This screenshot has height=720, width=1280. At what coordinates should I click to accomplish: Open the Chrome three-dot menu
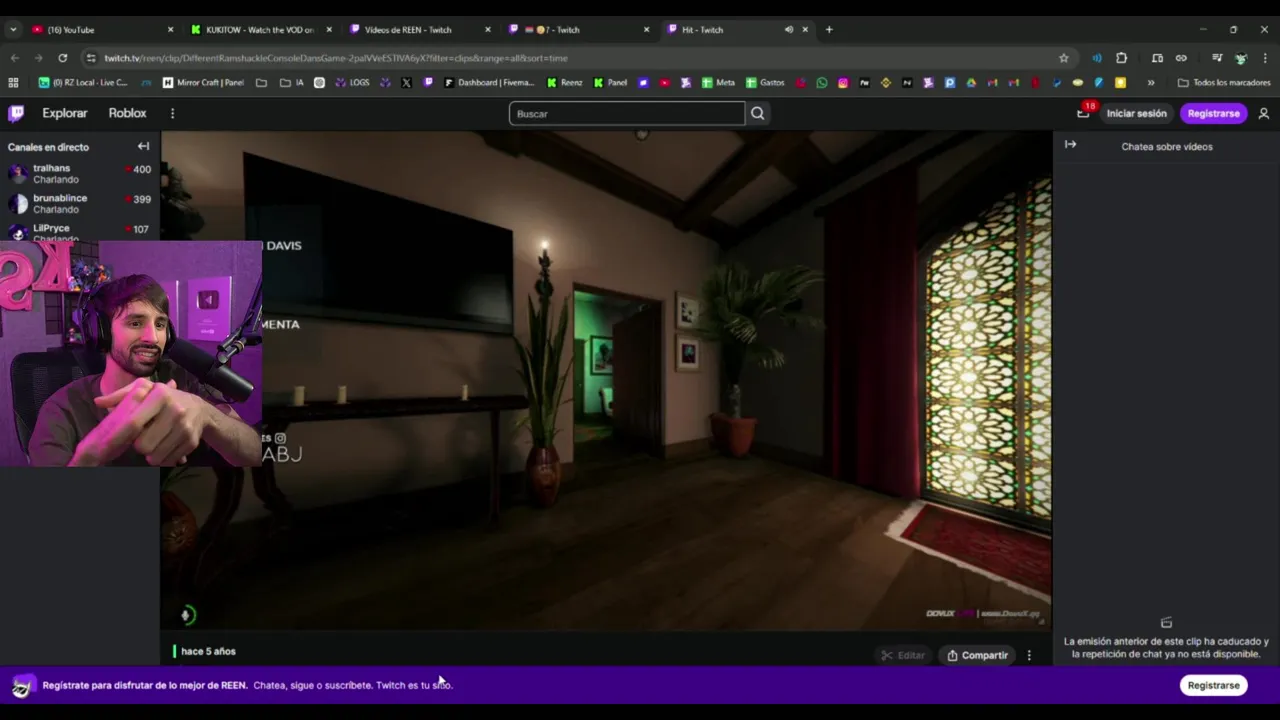point(1265,58)
